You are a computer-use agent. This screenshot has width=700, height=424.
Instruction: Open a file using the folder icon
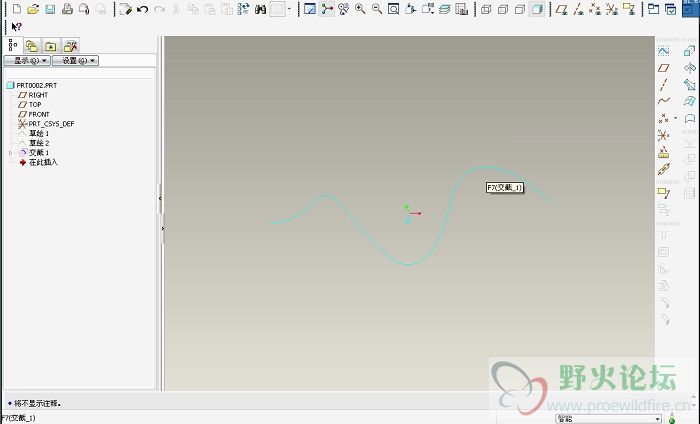[x=33, y=9]
